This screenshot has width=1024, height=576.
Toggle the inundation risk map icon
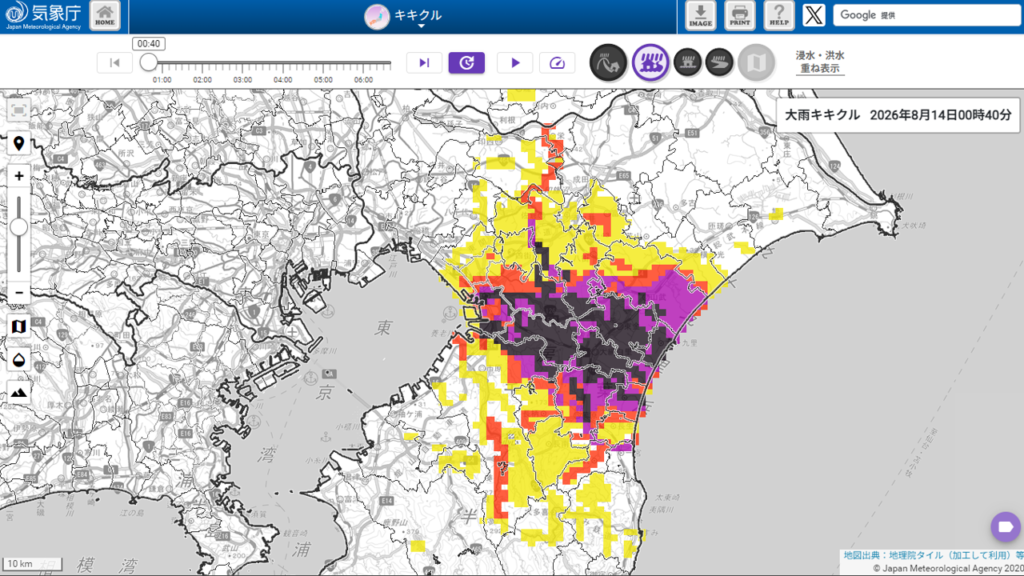pyautogui.click(x=650, y=63)
